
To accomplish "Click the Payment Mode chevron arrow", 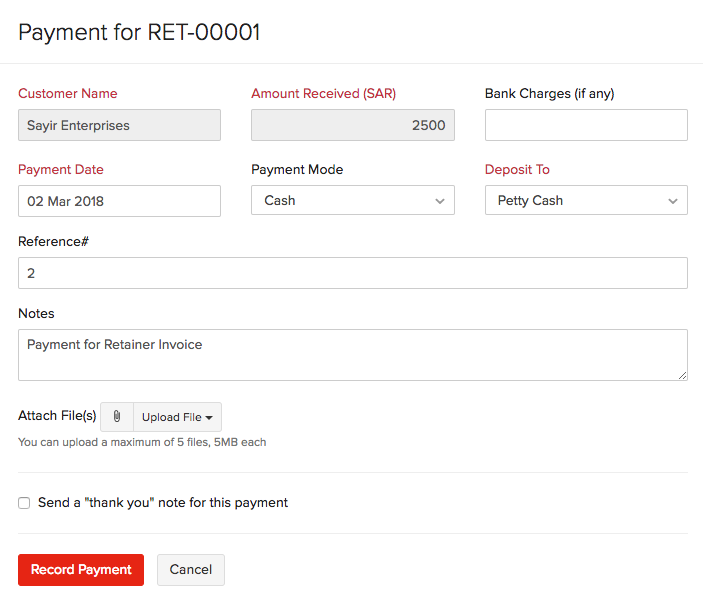I will pyautogui.click(x=440, y=201).
